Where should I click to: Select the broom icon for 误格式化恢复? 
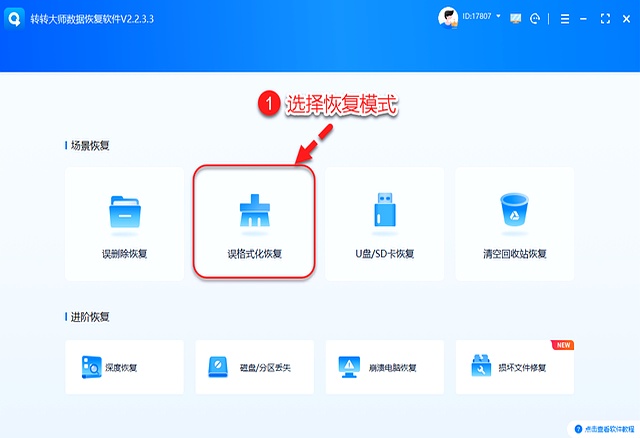tap(255, 210)
